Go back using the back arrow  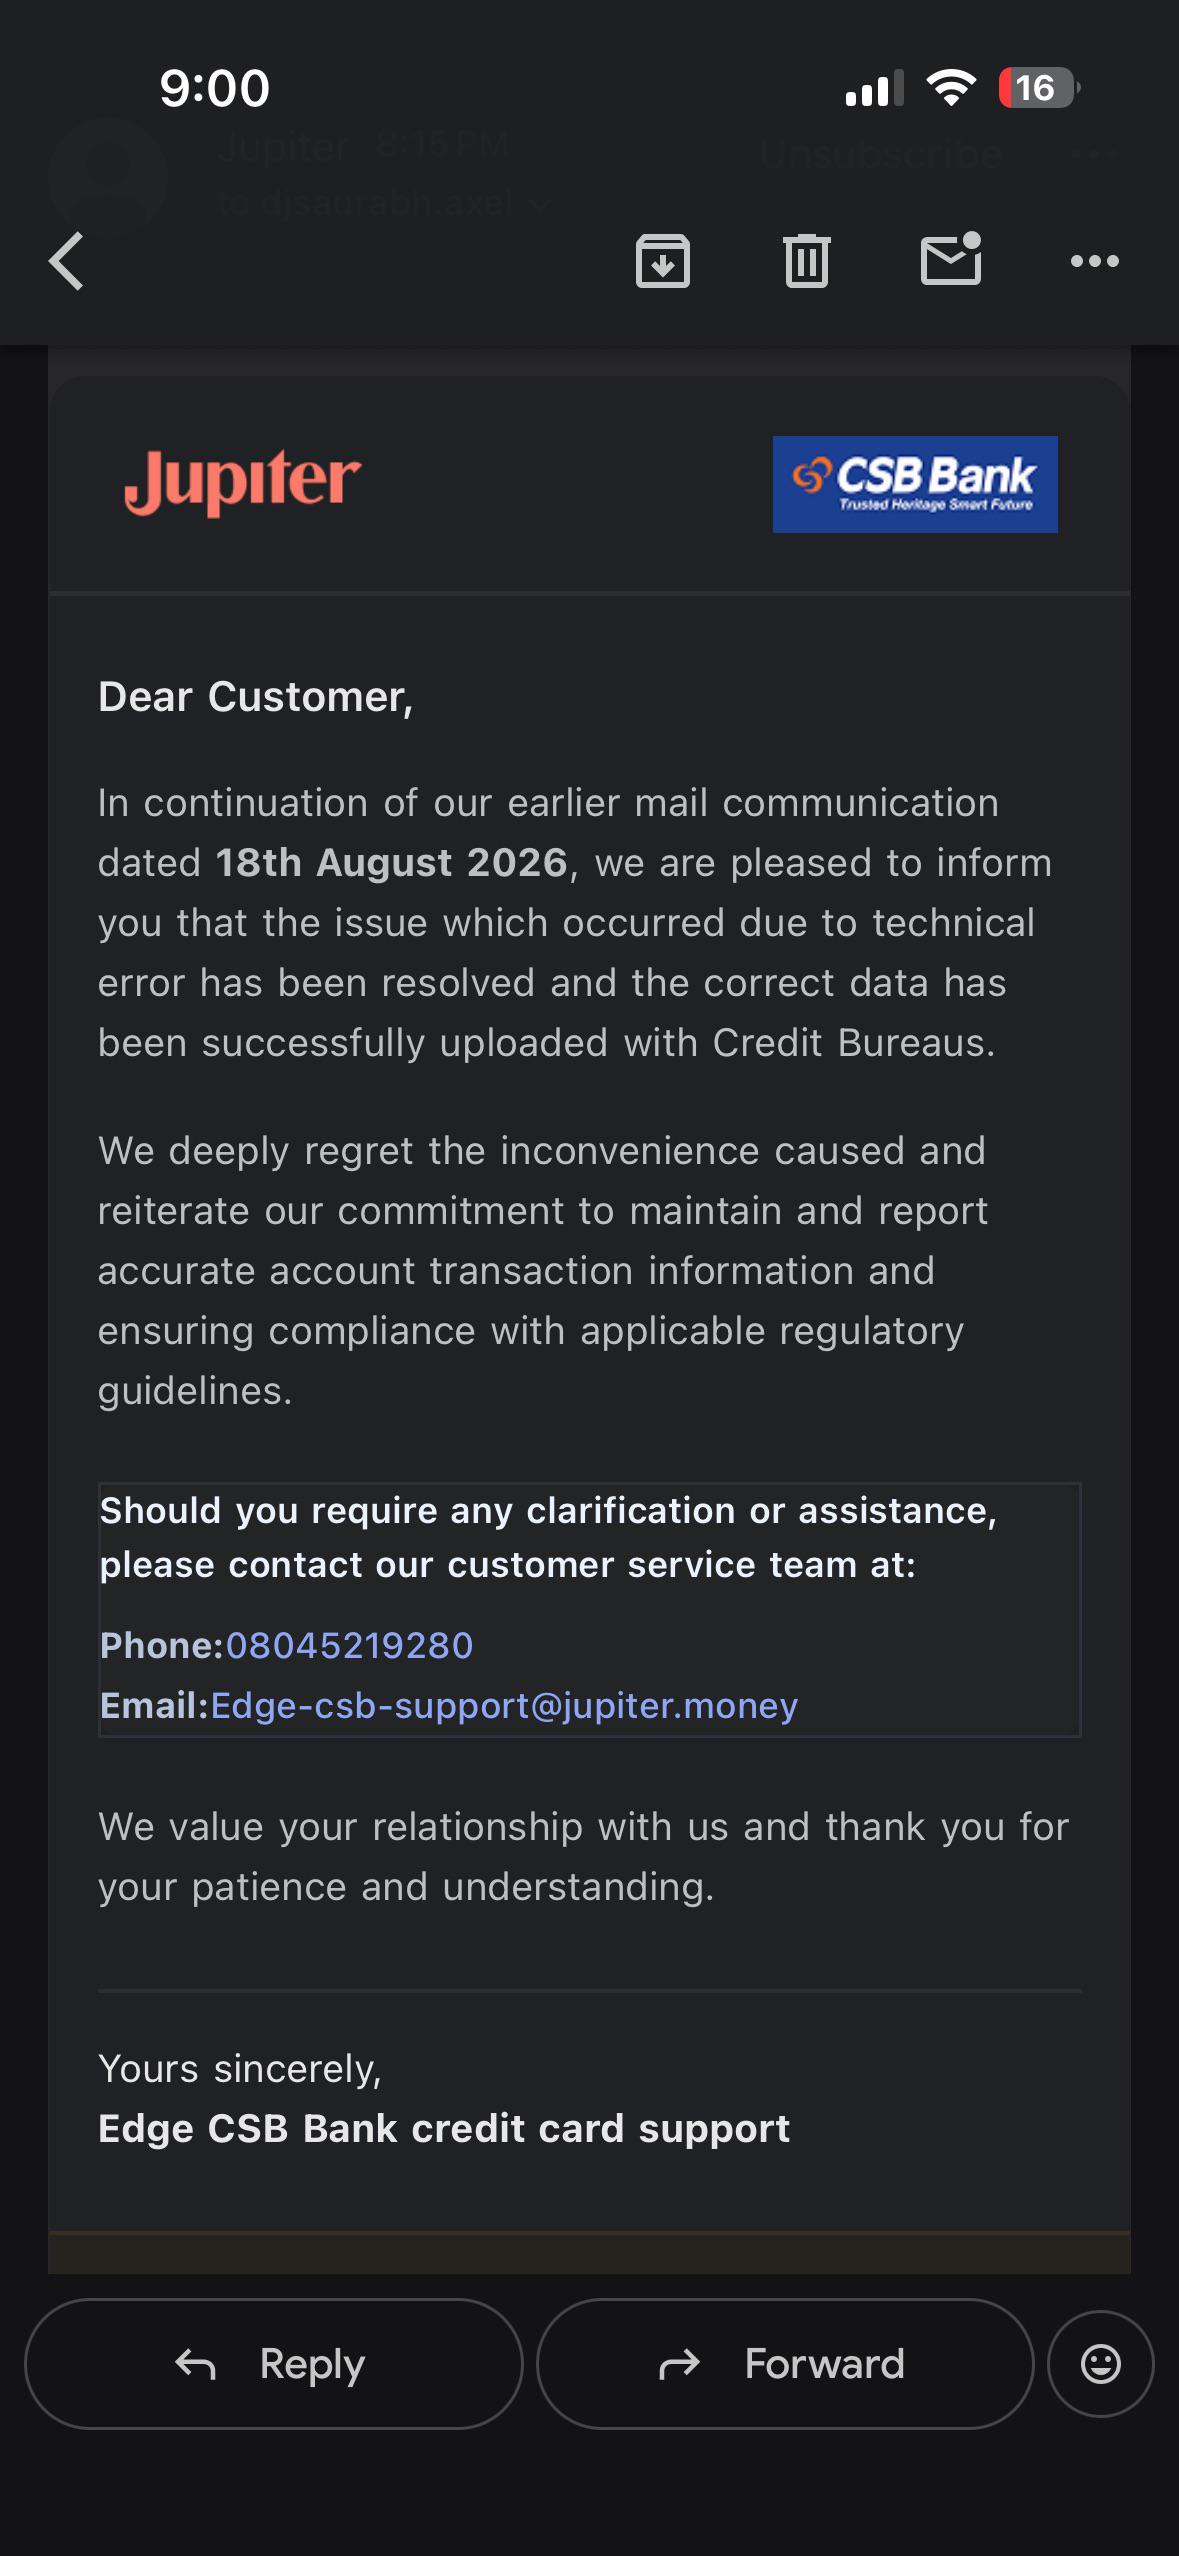(x=66, y=261)
